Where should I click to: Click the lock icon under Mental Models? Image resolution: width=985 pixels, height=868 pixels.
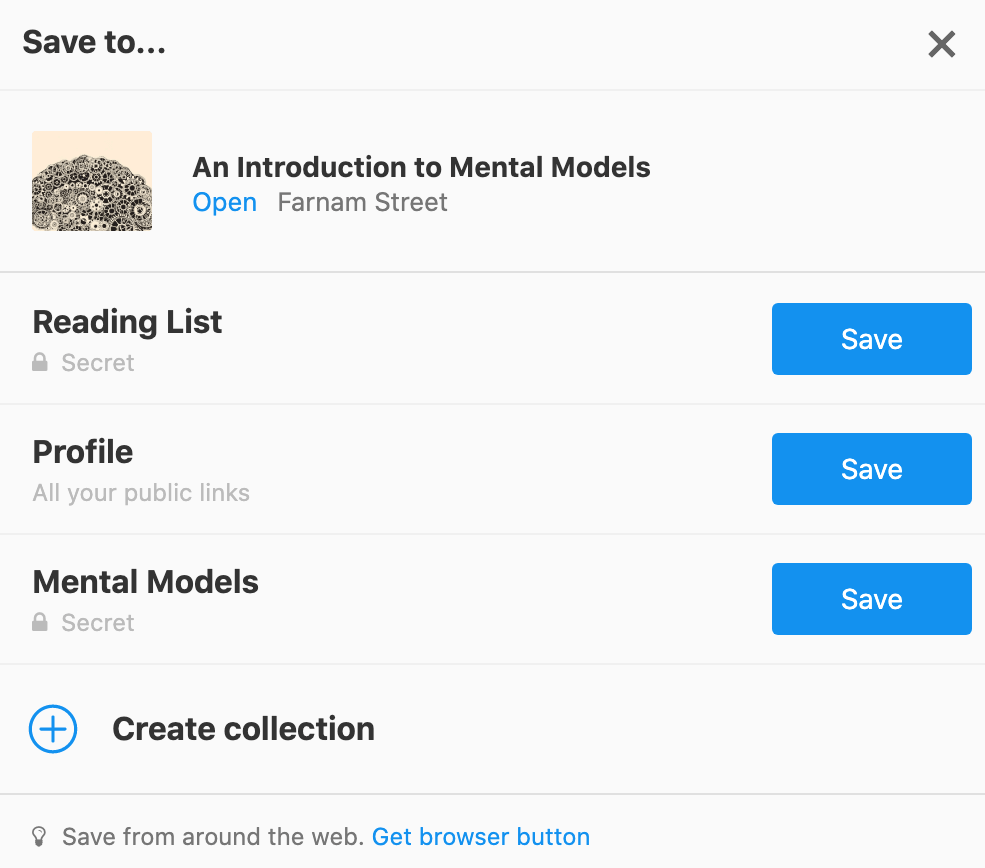[40, 623]
